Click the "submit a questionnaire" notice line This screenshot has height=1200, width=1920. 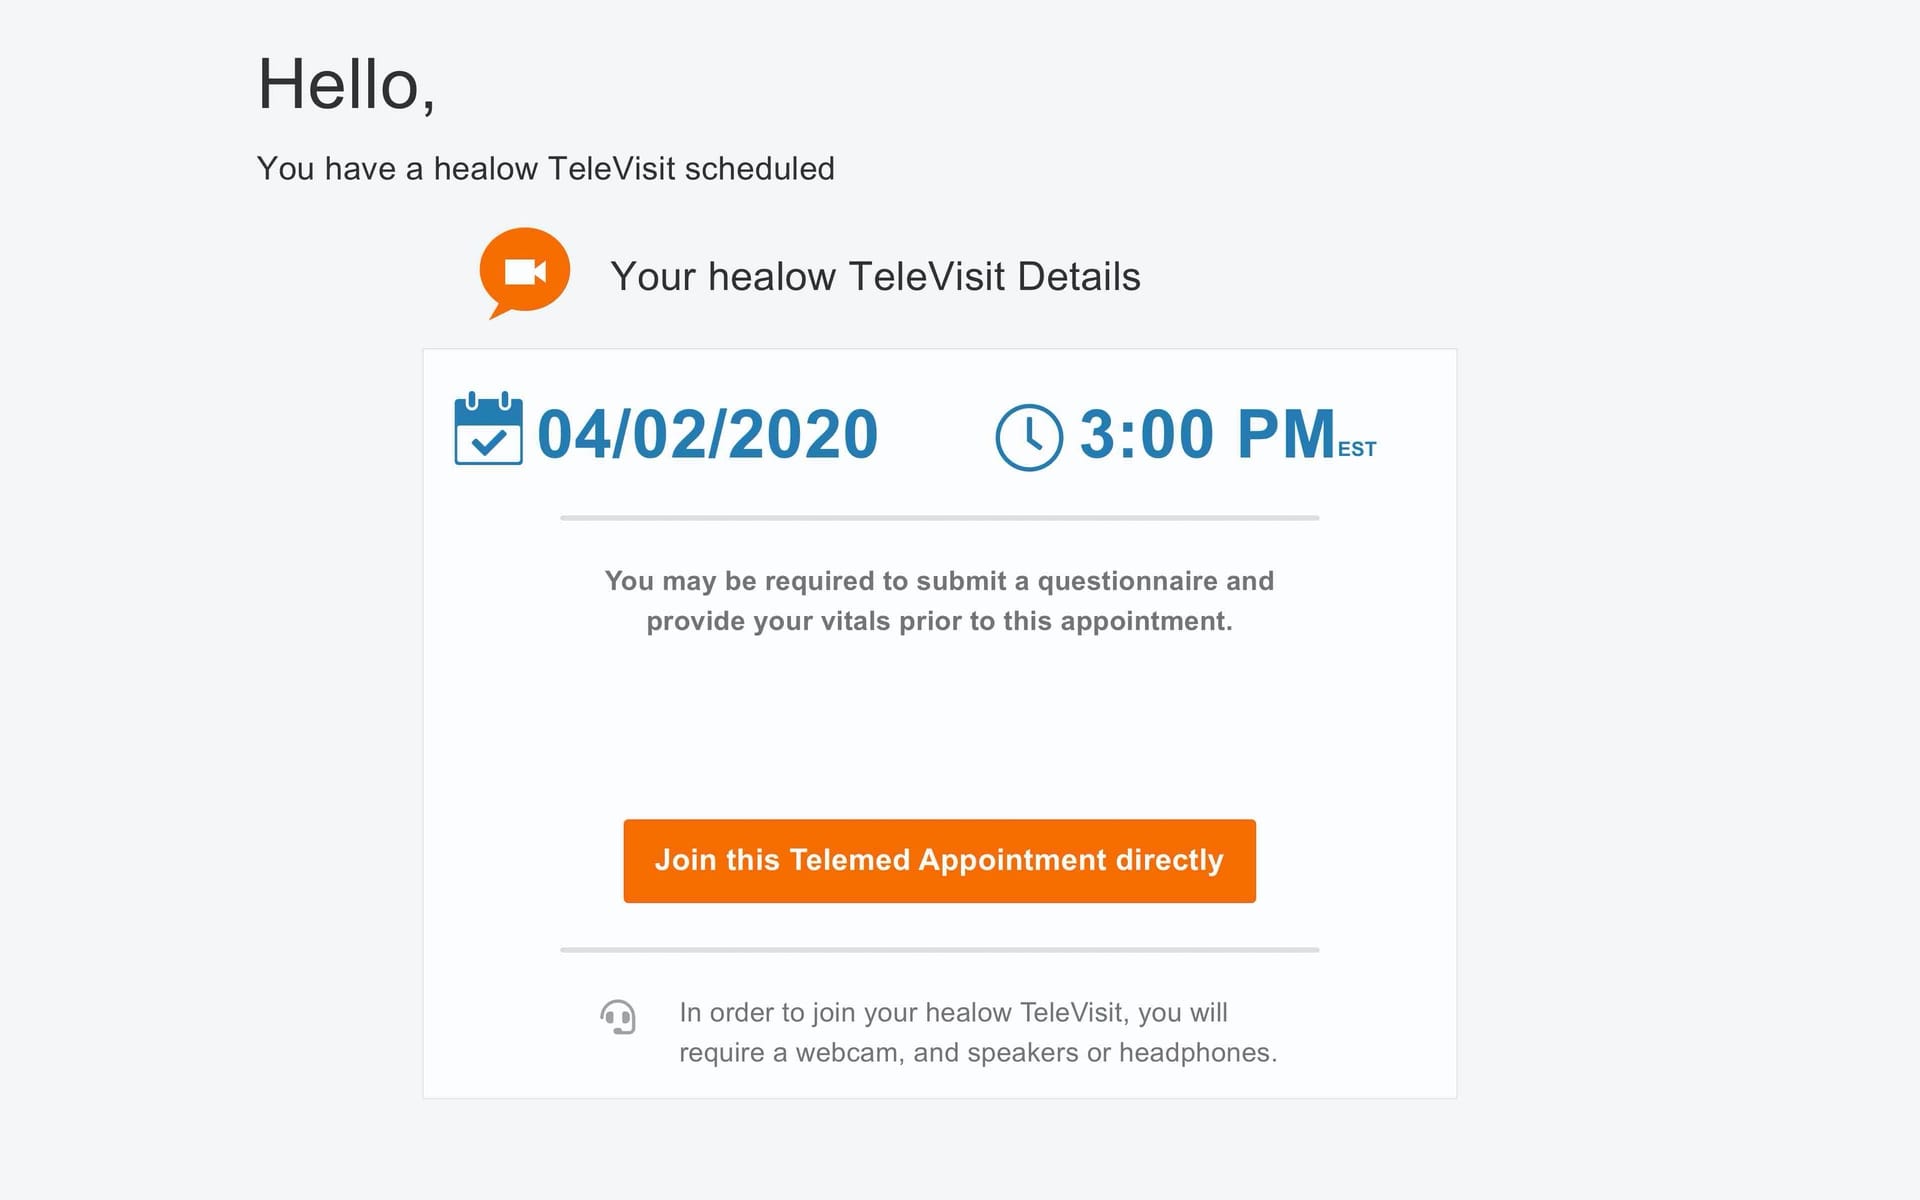[x=939, y=581]
